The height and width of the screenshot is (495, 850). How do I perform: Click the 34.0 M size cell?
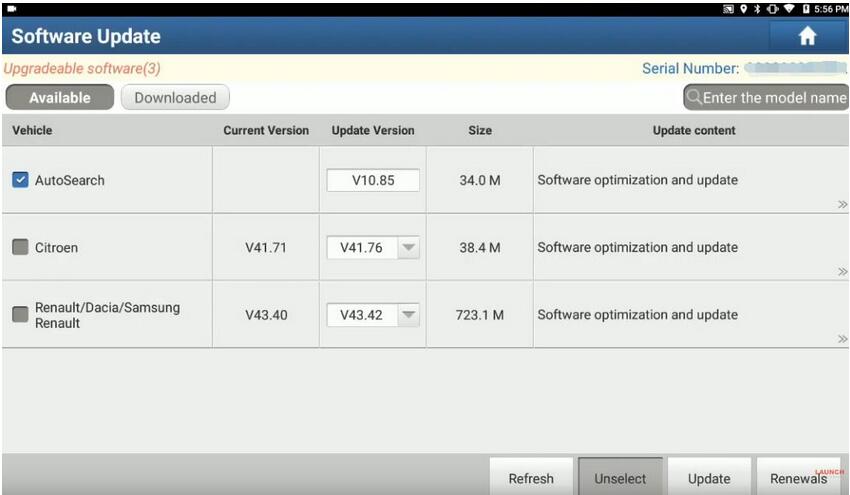click(x=480, y=181)
